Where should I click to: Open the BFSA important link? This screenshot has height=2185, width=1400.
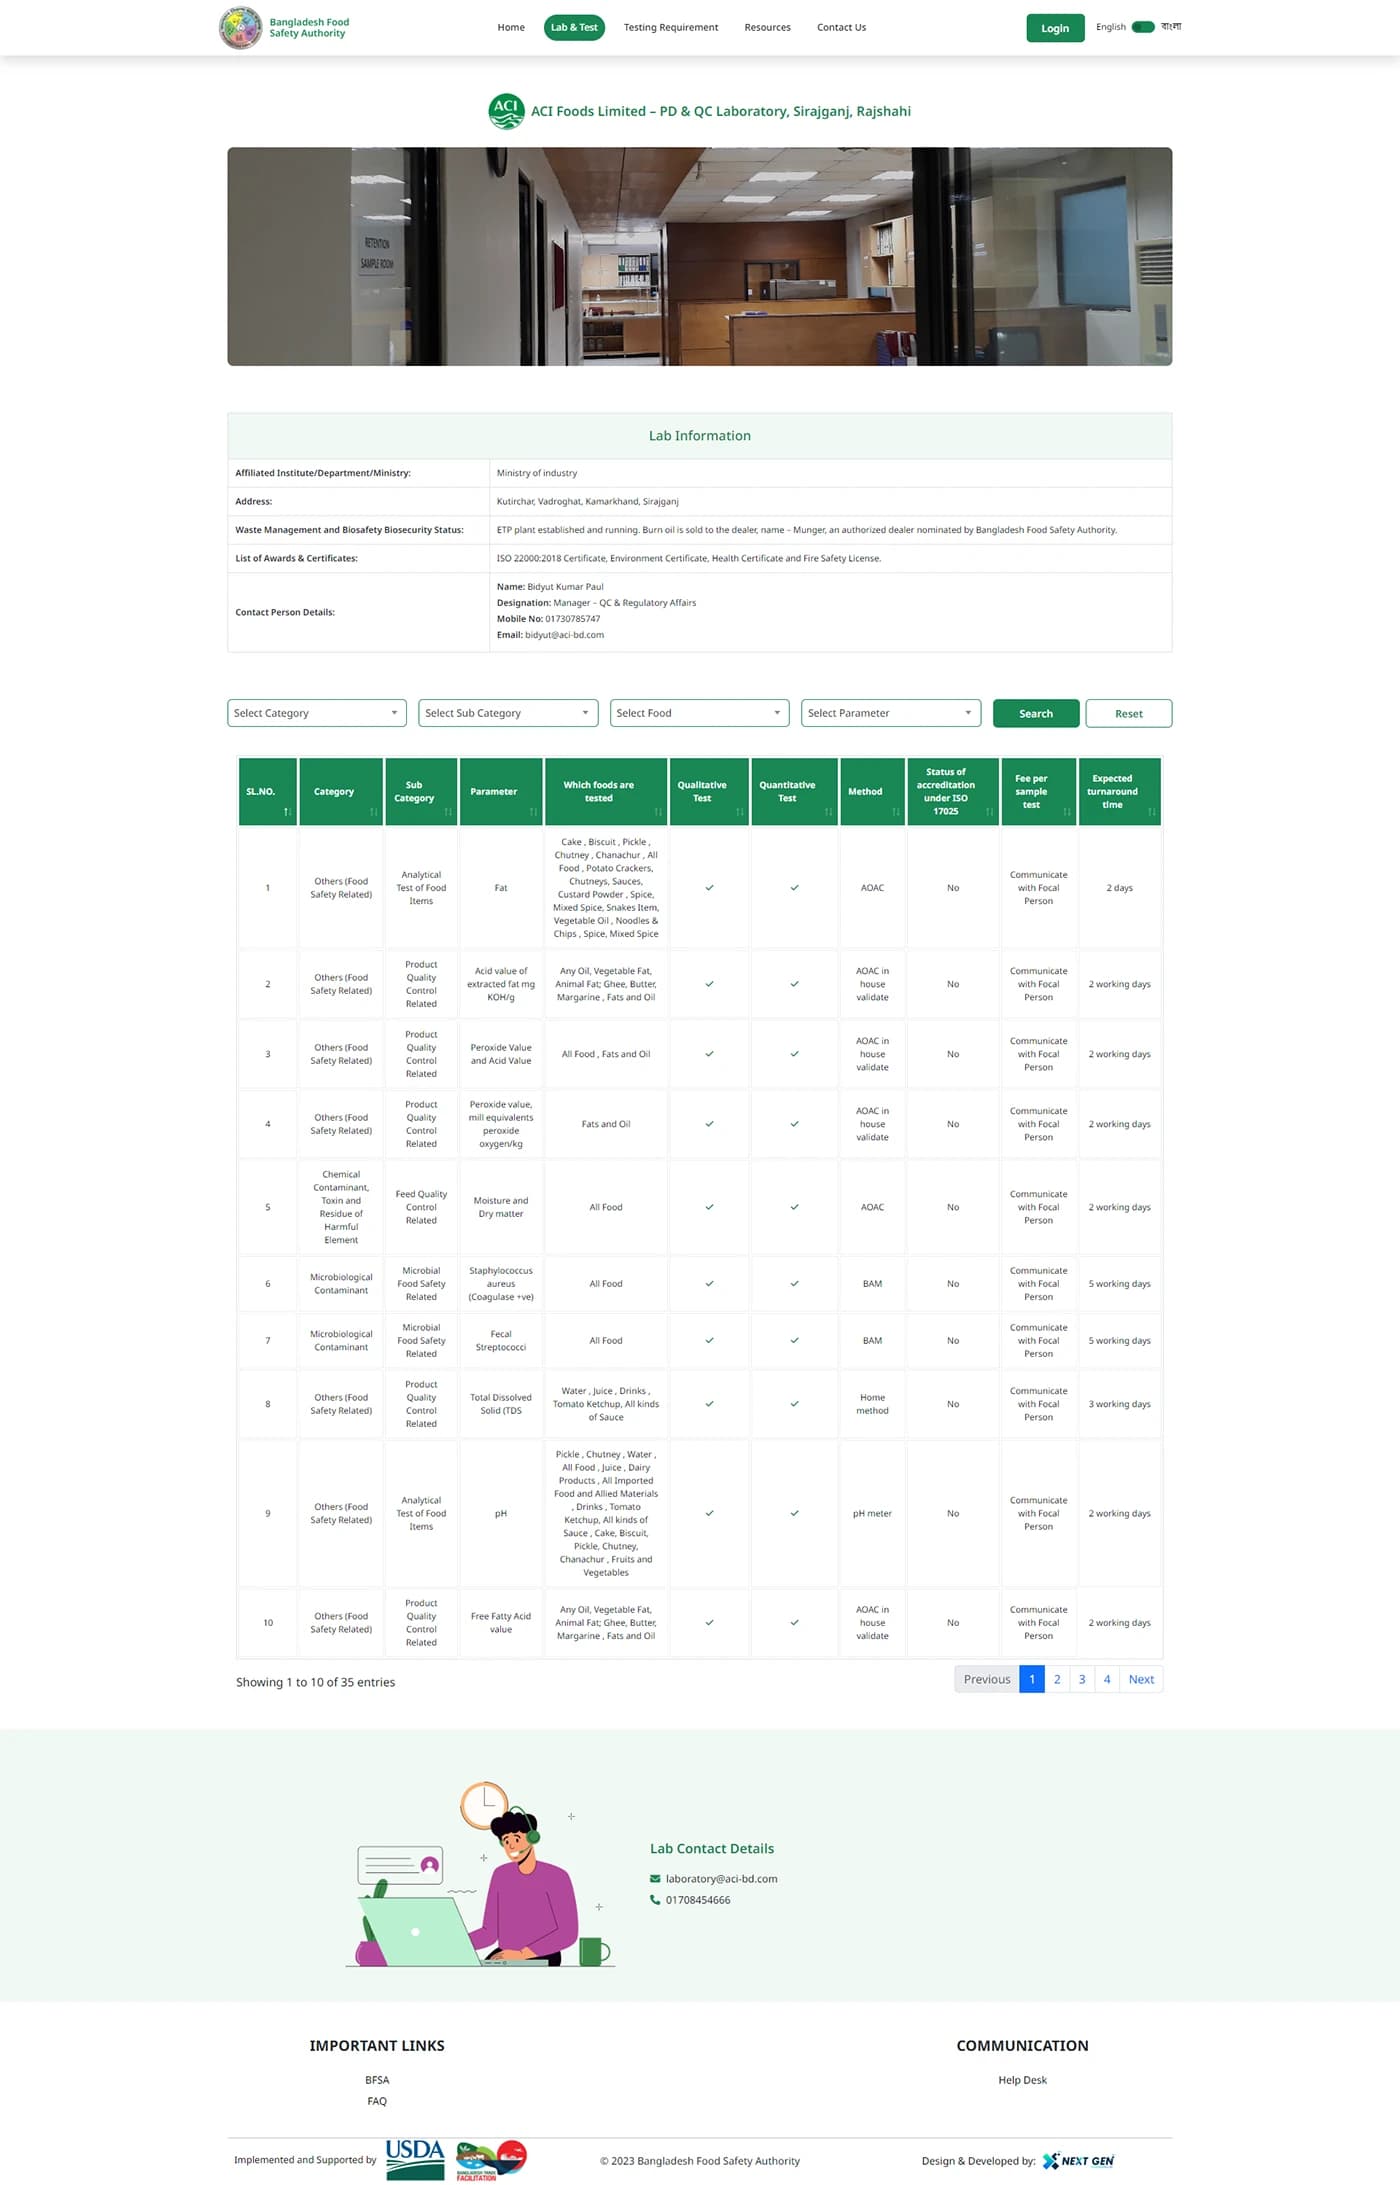(x=377, y=2079)
